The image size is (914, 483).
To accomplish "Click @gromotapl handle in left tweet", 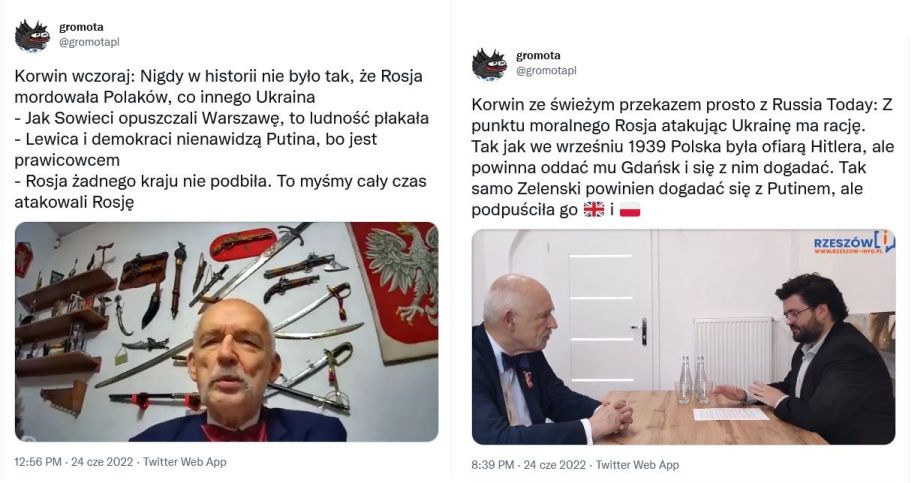I will pos(89,43).
